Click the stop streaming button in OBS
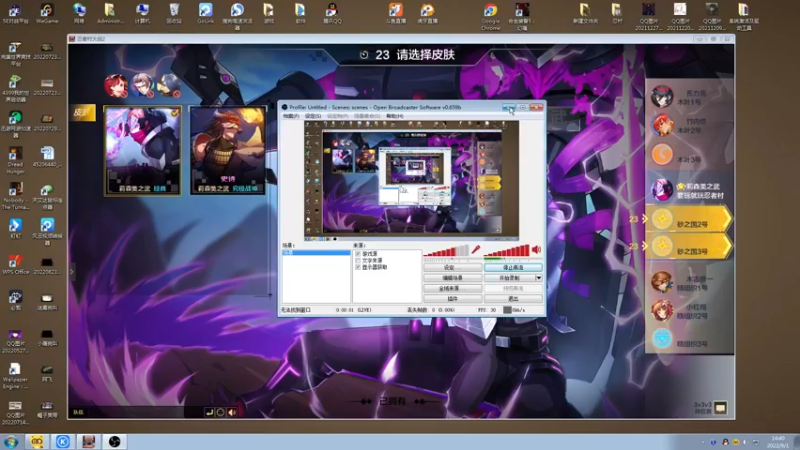 (x=513, y=267)
